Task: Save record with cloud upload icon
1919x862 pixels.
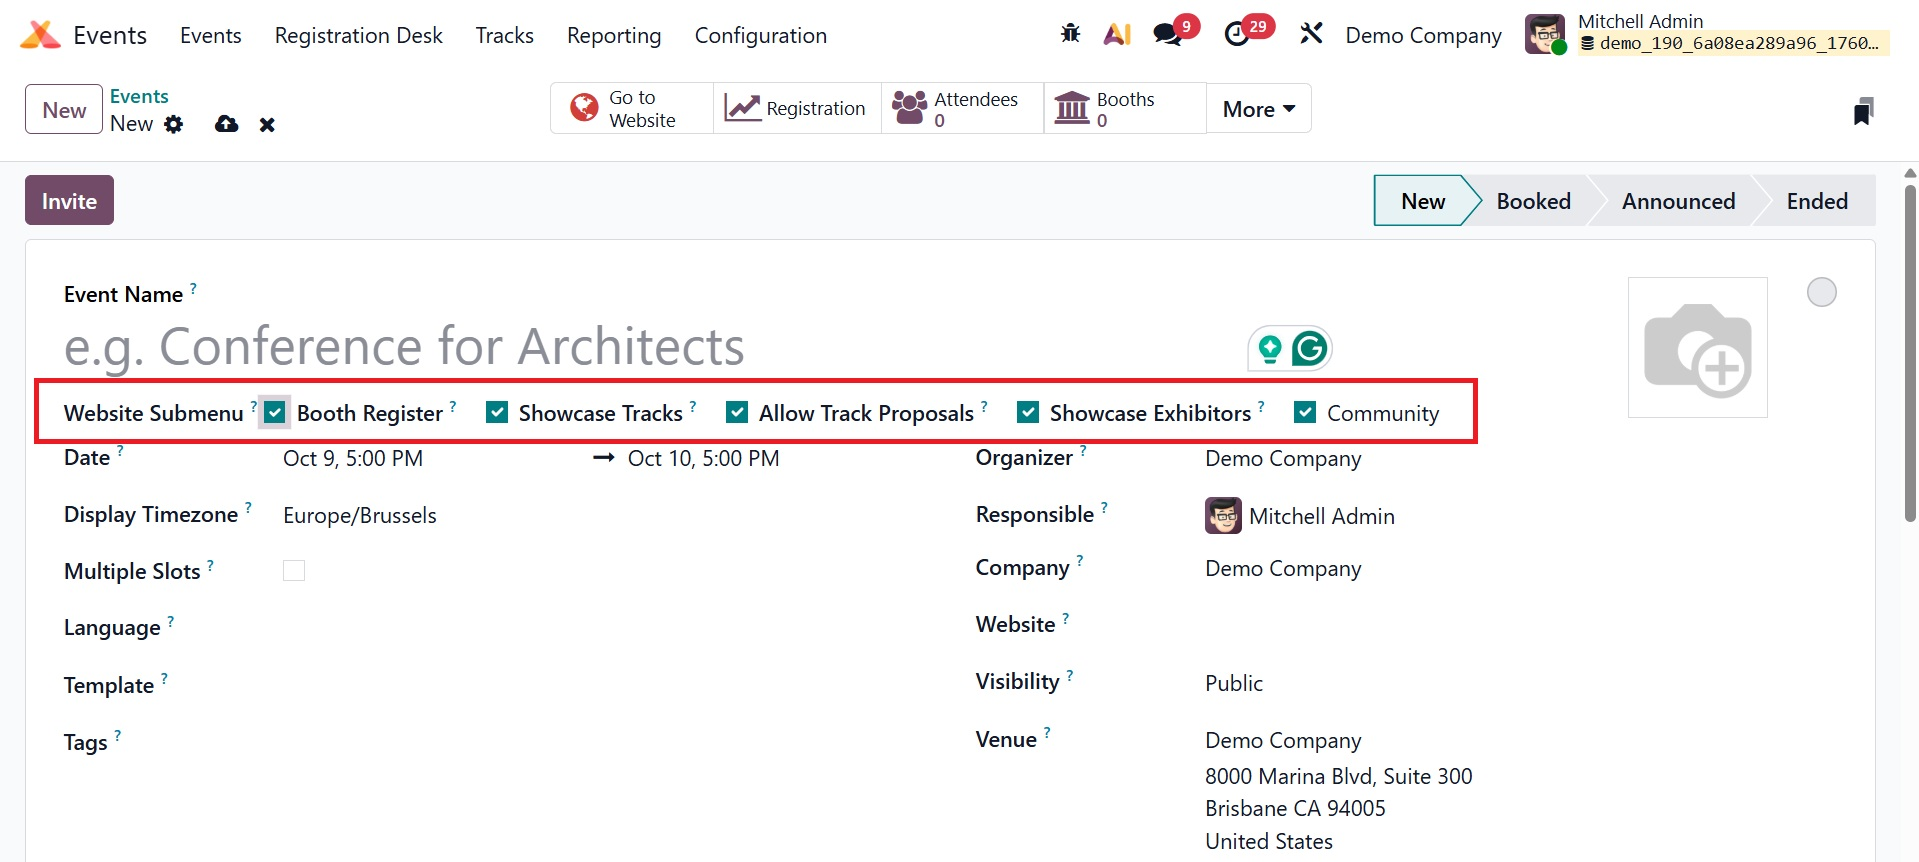Action: (x=227, y=124)
